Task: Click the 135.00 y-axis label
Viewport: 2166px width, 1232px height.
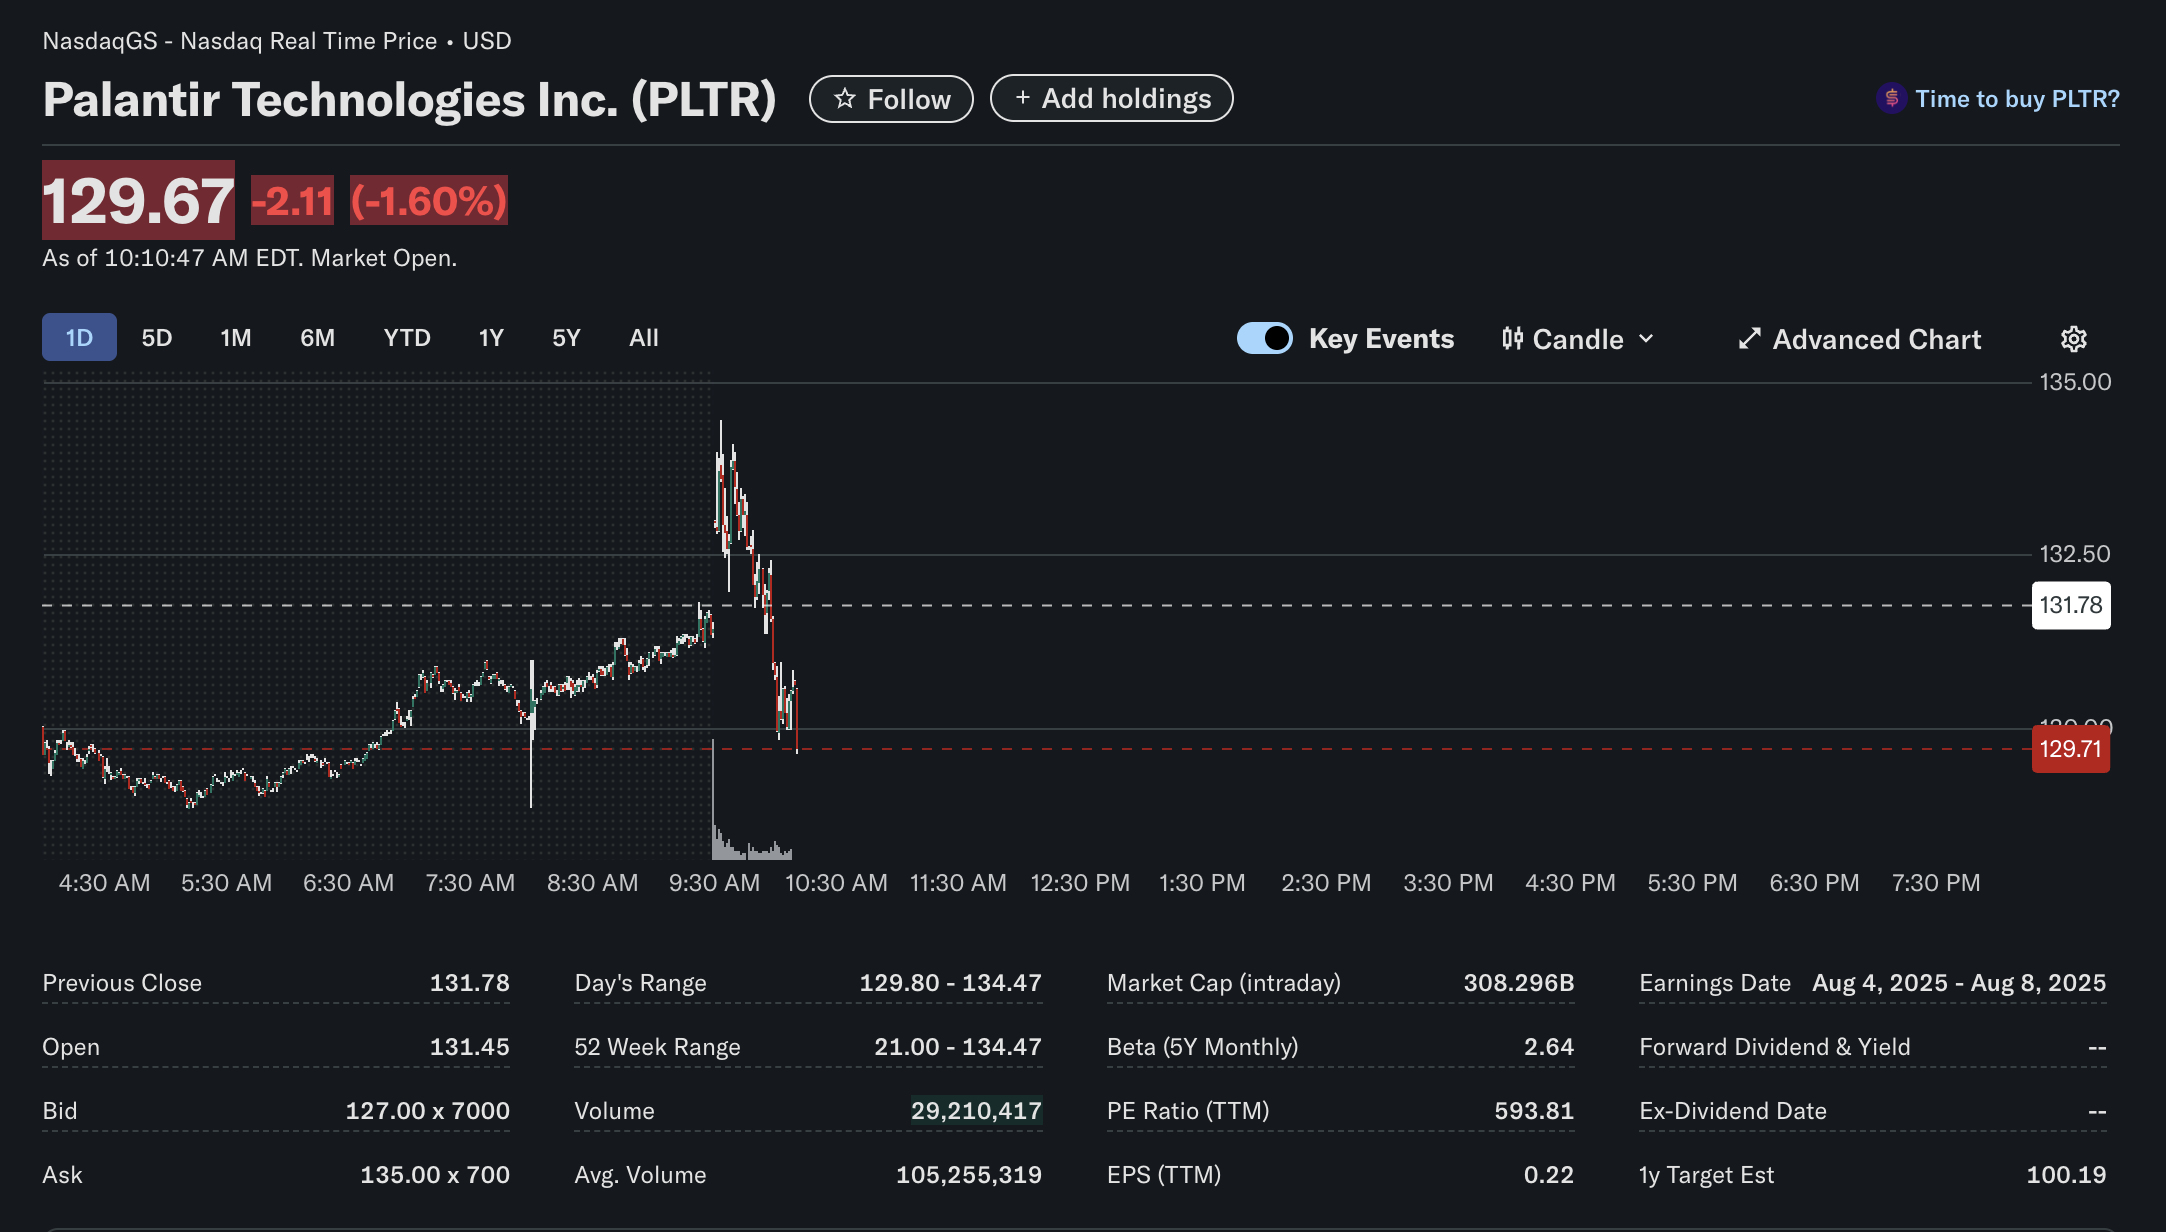Action: (x=2075, y=382)
